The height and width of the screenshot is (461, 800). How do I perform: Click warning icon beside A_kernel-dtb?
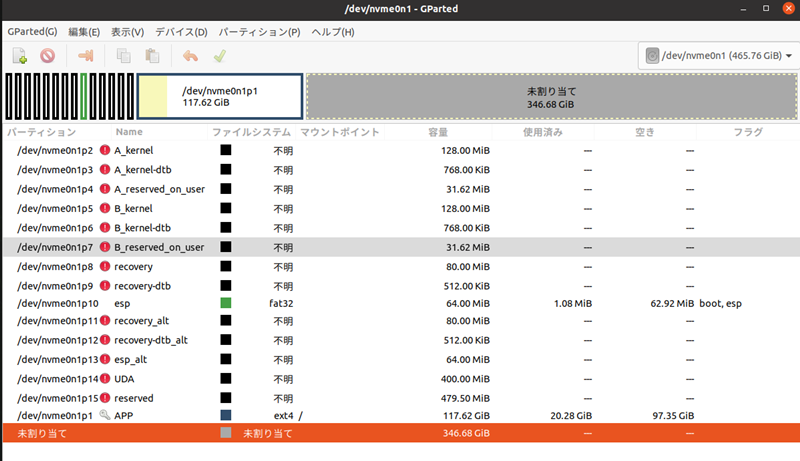(105, 169)
